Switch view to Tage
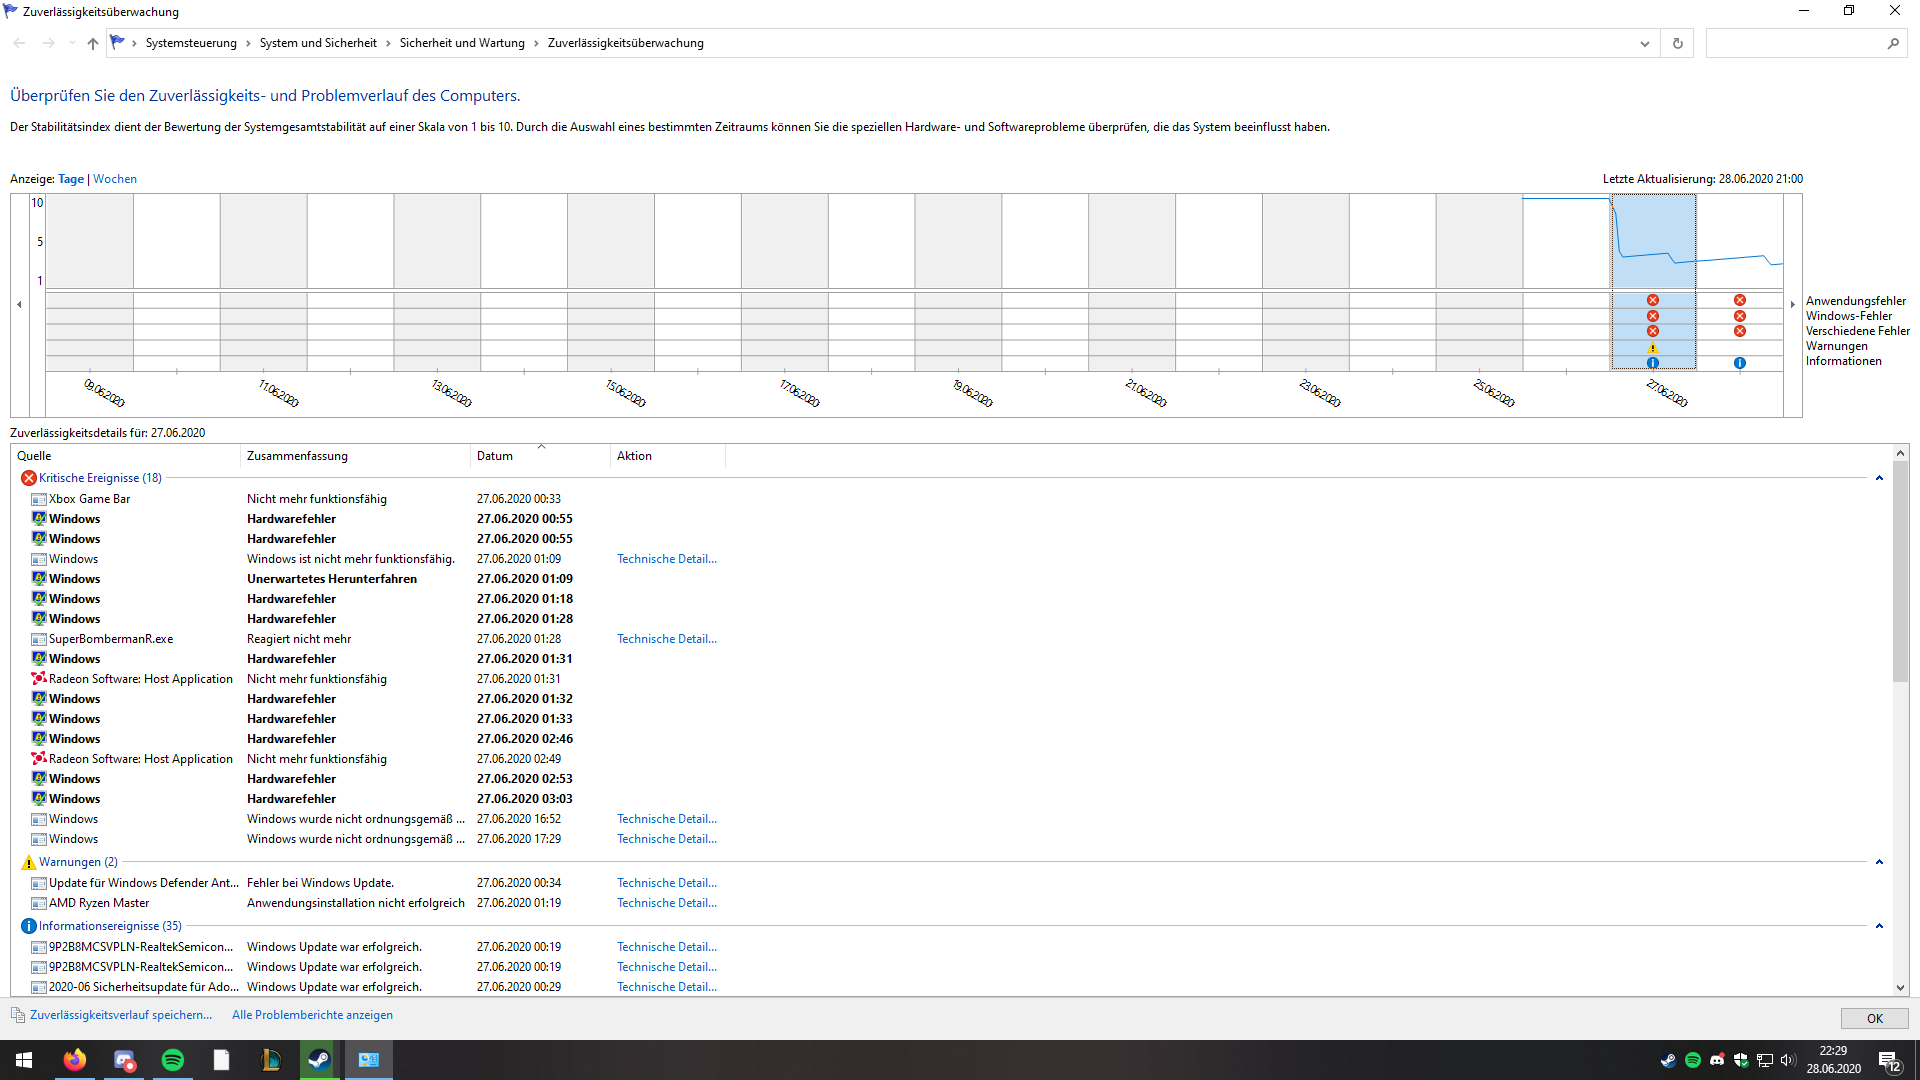The height and width of the screenshot is (1080, 1920). pos(71,179)
